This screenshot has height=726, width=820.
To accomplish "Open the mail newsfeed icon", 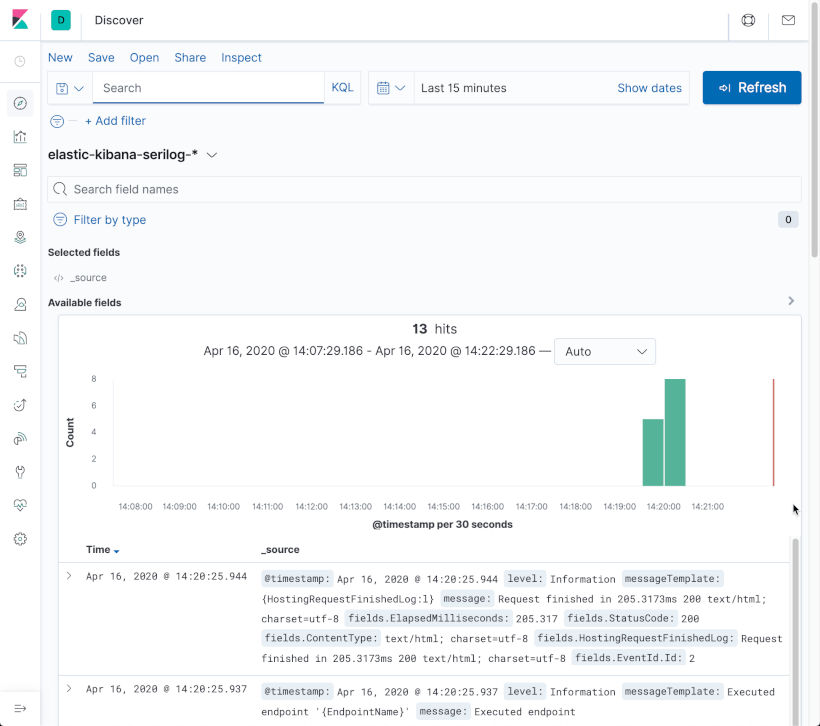I will point(788,20).
